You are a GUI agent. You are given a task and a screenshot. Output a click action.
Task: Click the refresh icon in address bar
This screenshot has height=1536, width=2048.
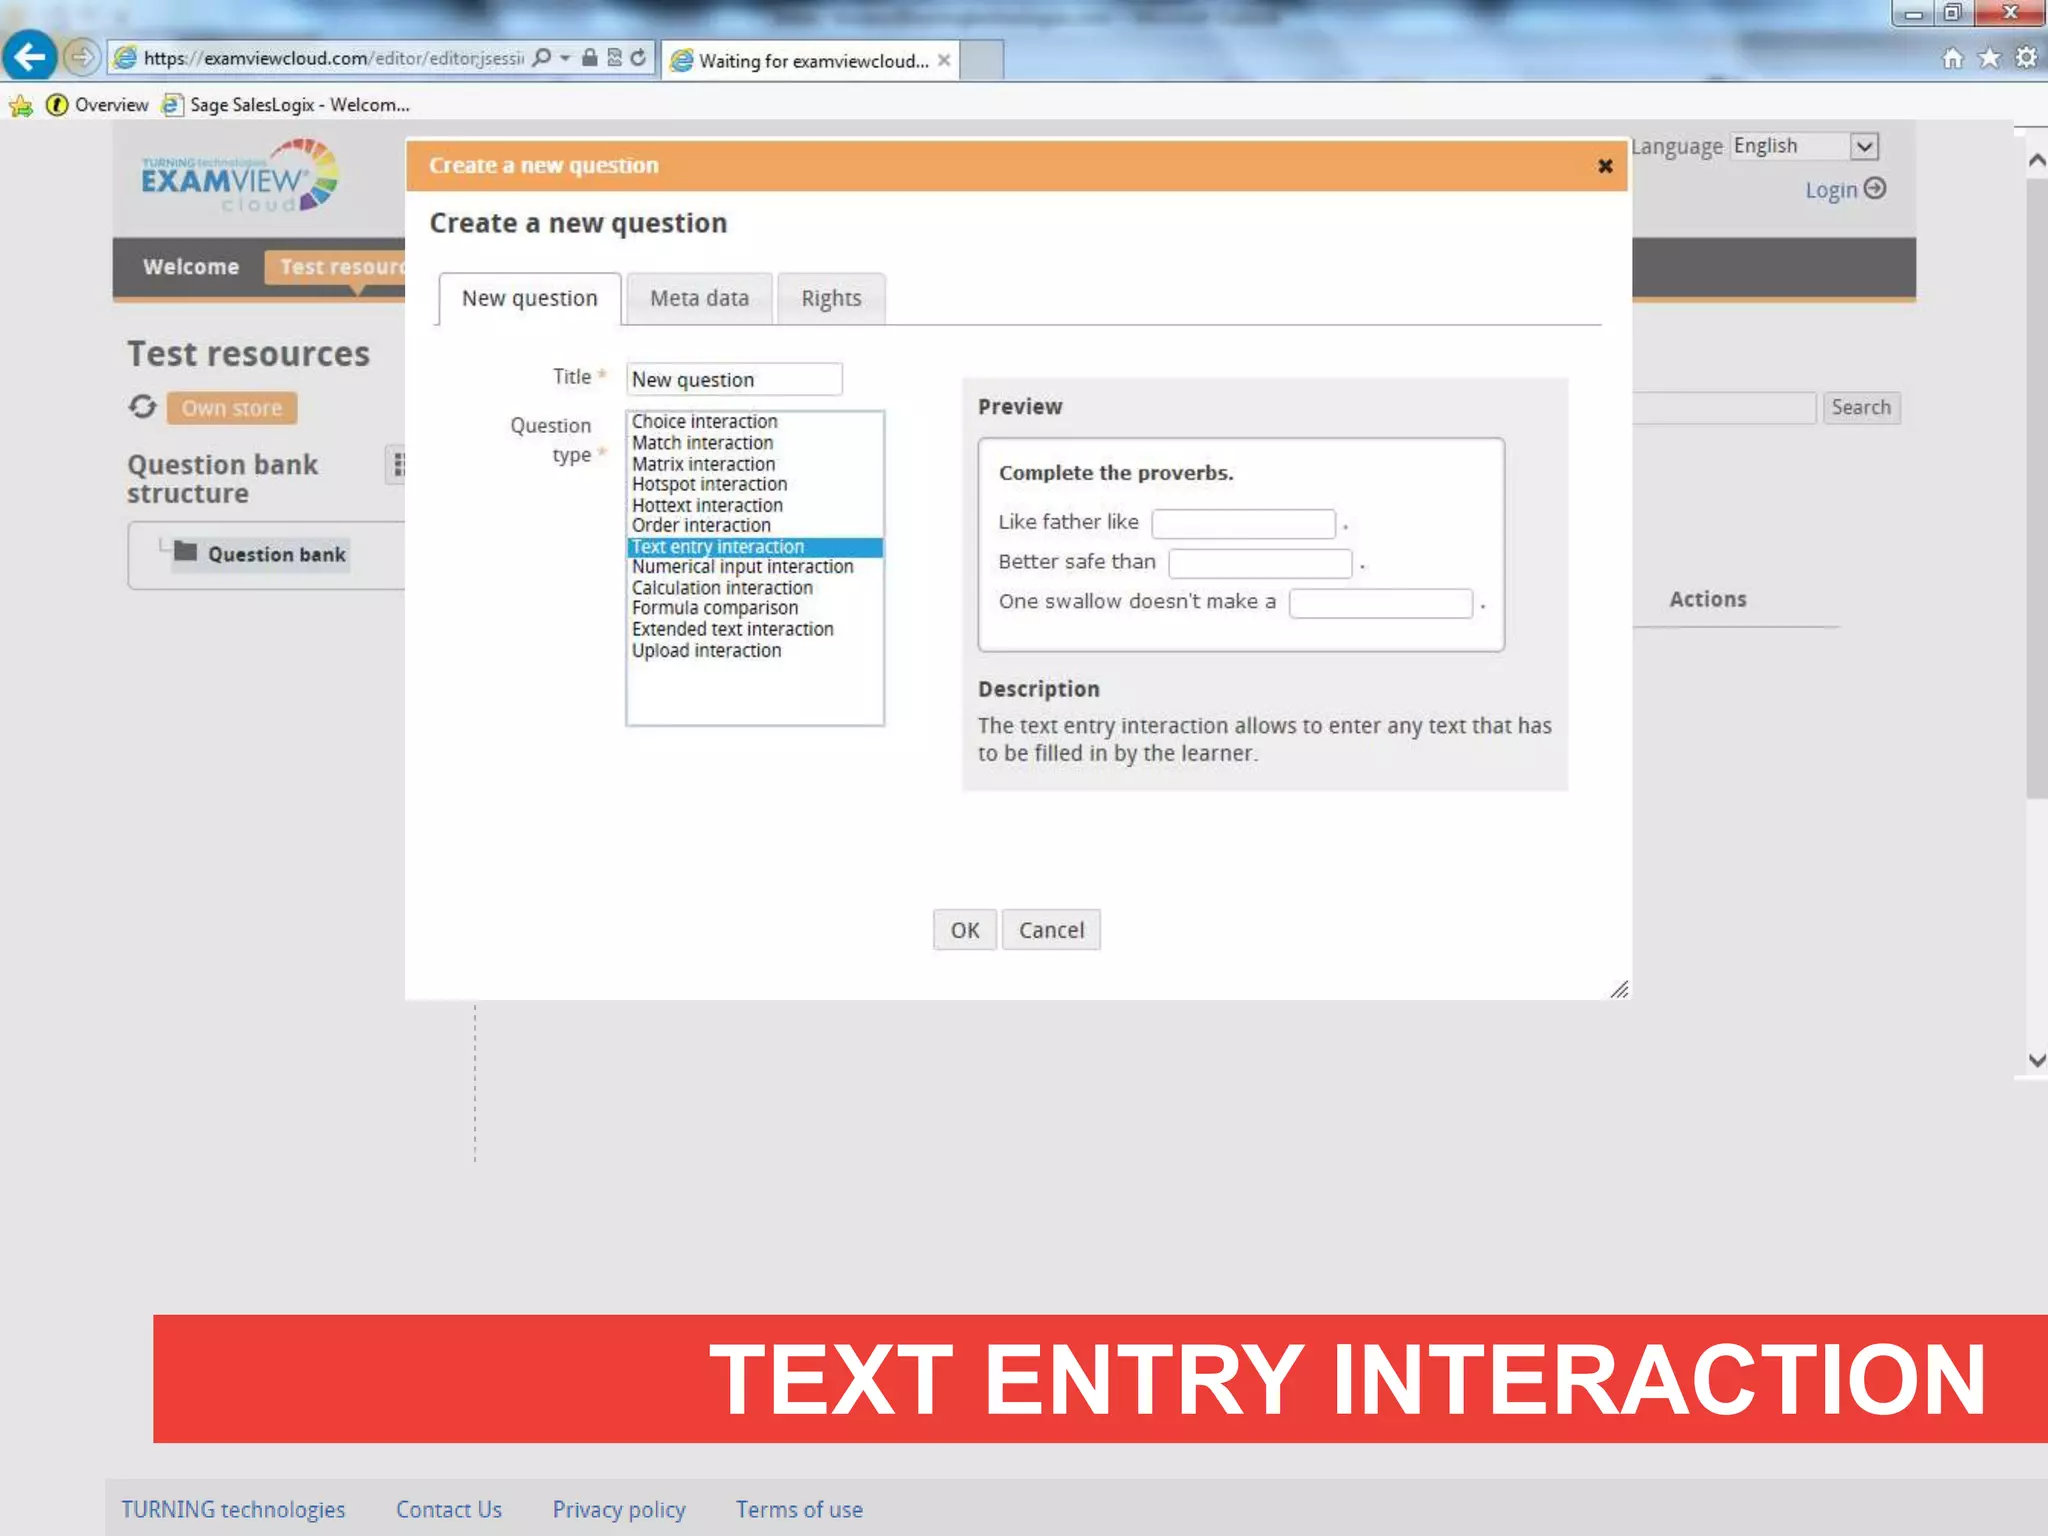(638, 58)
